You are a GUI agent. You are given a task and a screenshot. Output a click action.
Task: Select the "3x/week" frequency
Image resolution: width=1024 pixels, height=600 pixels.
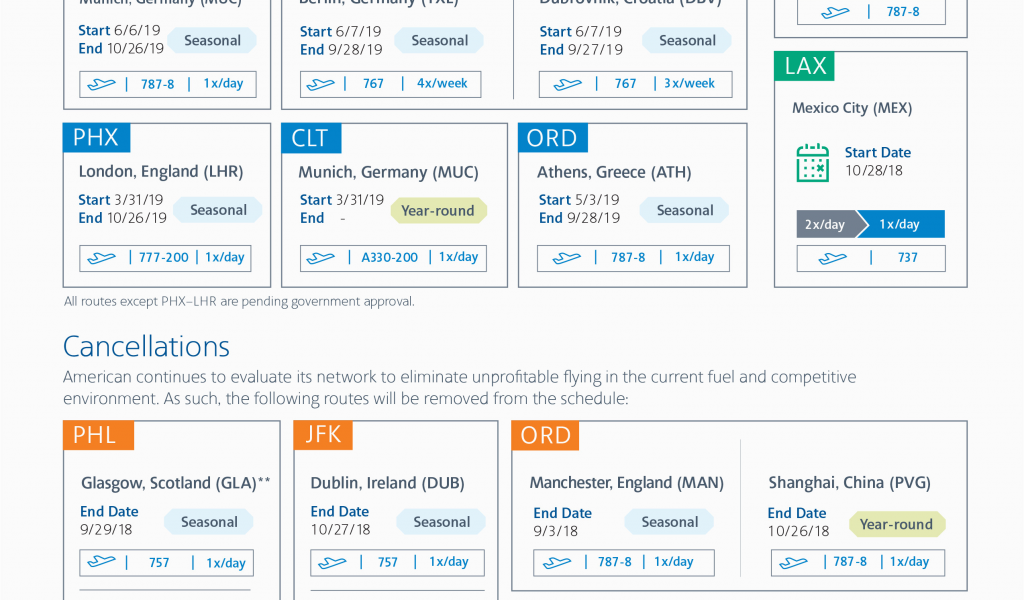click(690, 84)
